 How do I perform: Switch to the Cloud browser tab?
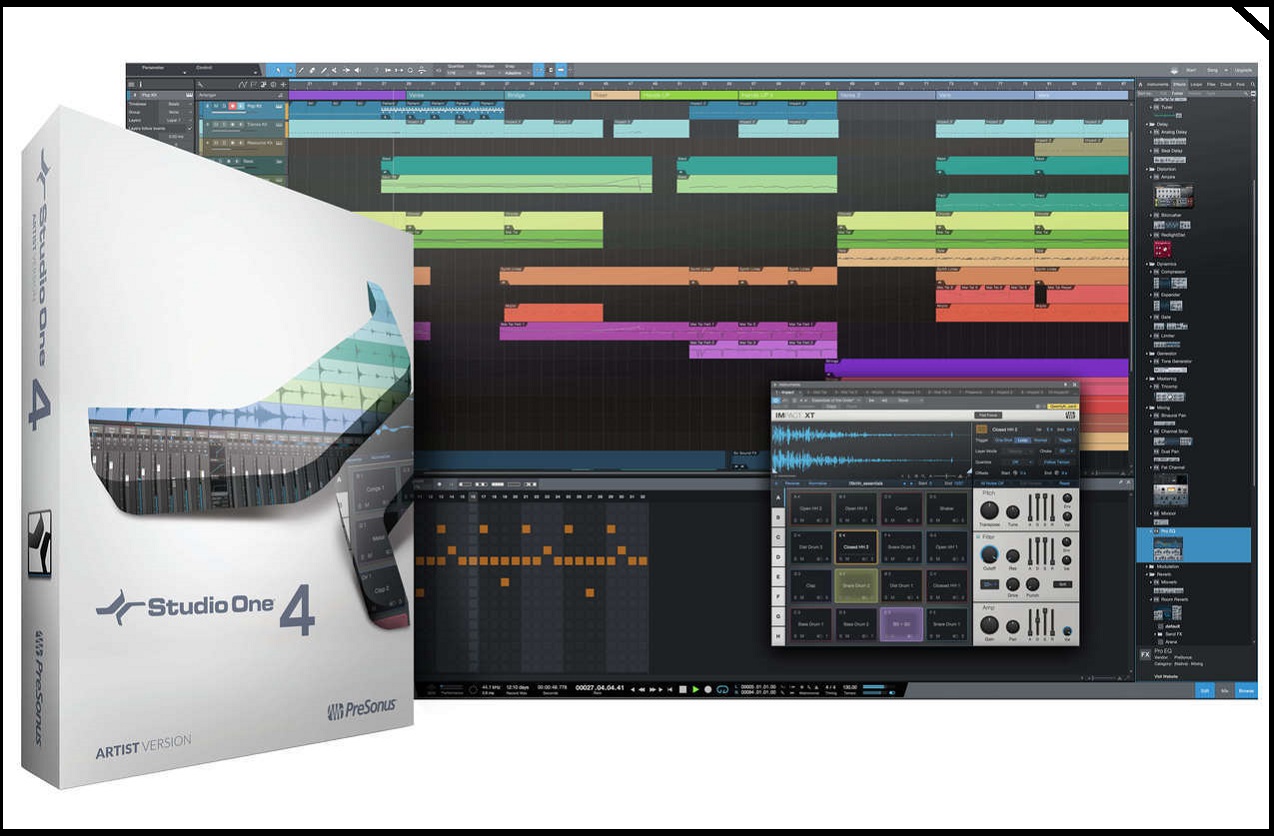pyautogui.click(x=1226, y=84)
